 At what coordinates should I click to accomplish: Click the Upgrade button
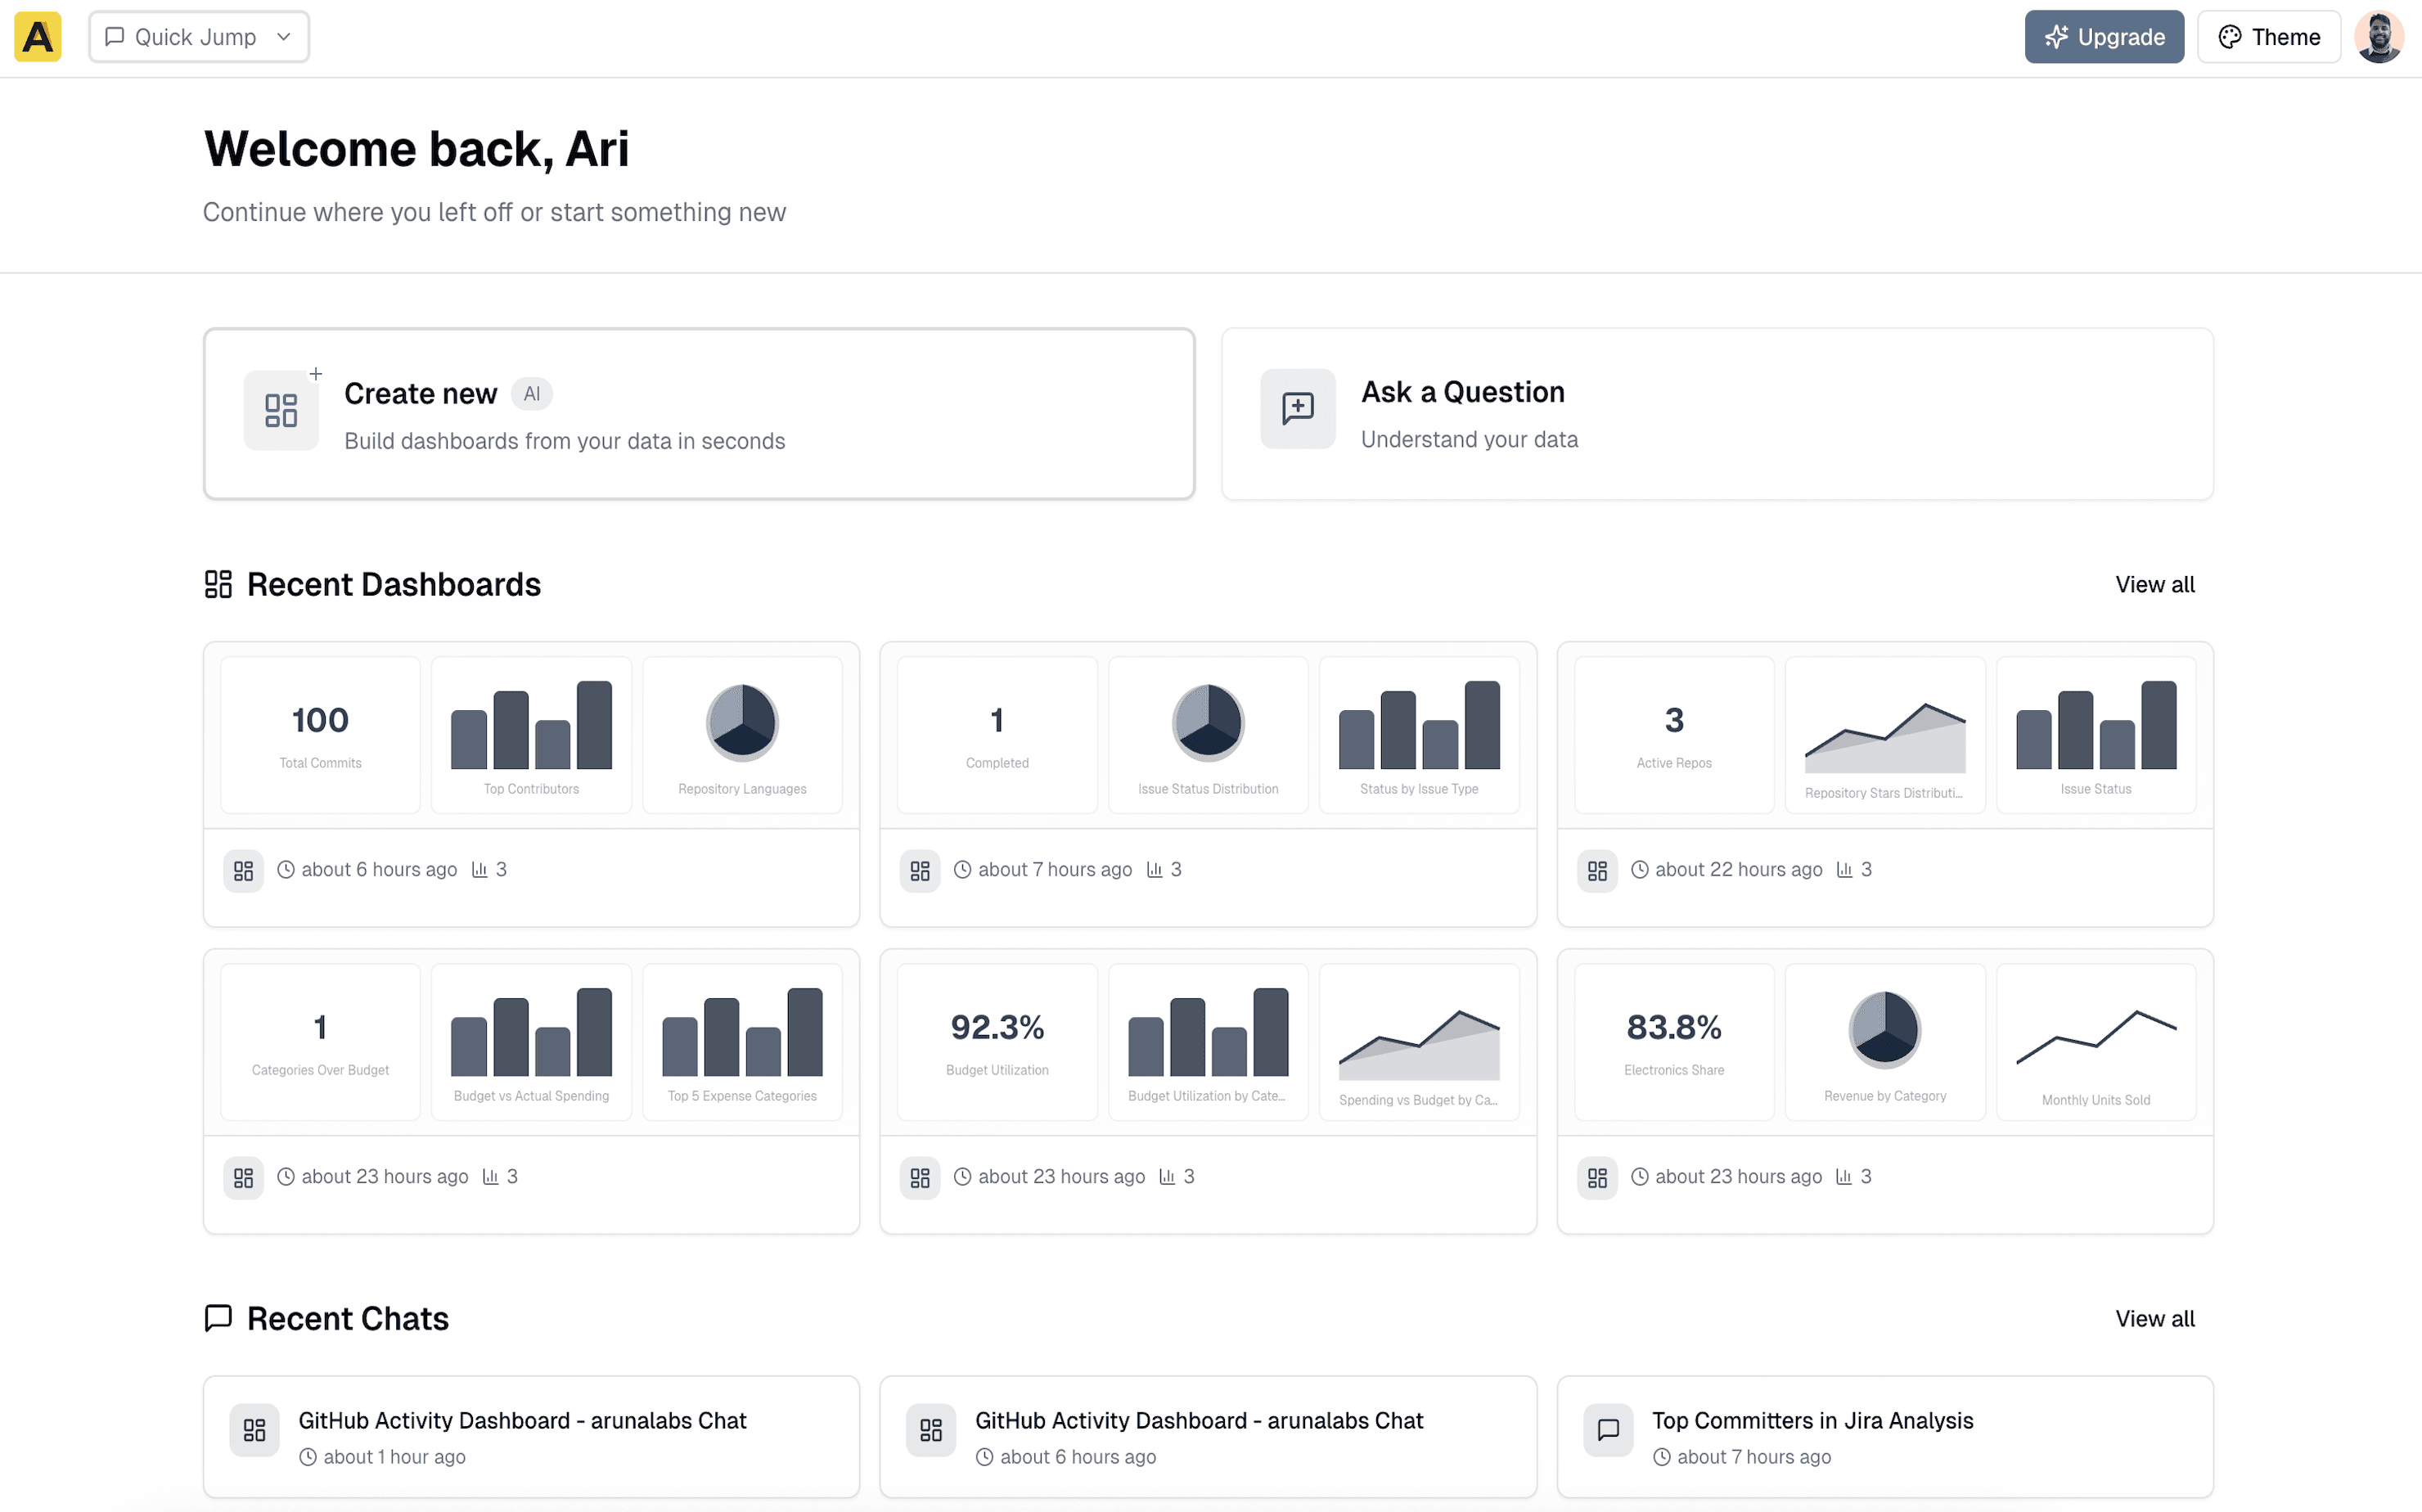[2103, 37]
